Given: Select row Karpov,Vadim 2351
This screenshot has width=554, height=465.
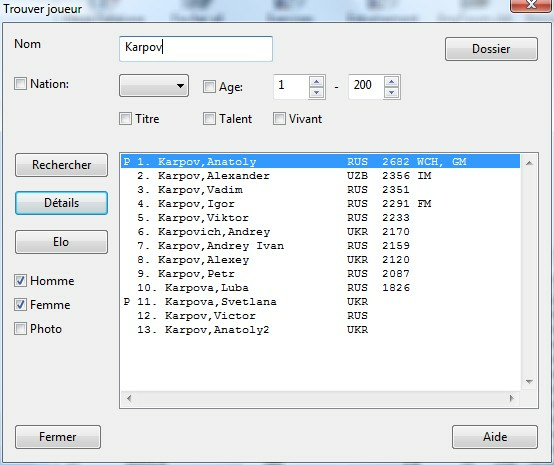Looking at the screenshot, I should coord(320,190).
